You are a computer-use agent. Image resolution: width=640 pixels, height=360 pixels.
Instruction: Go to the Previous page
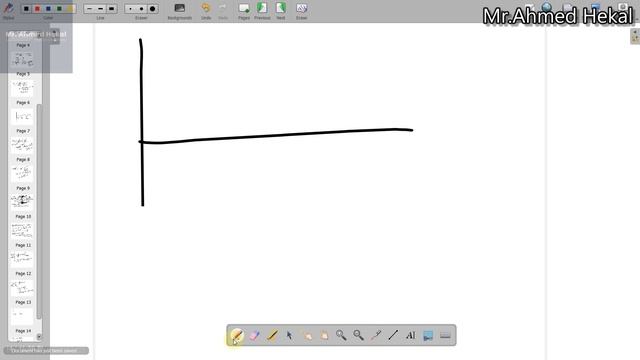click(x=262, y=11)
